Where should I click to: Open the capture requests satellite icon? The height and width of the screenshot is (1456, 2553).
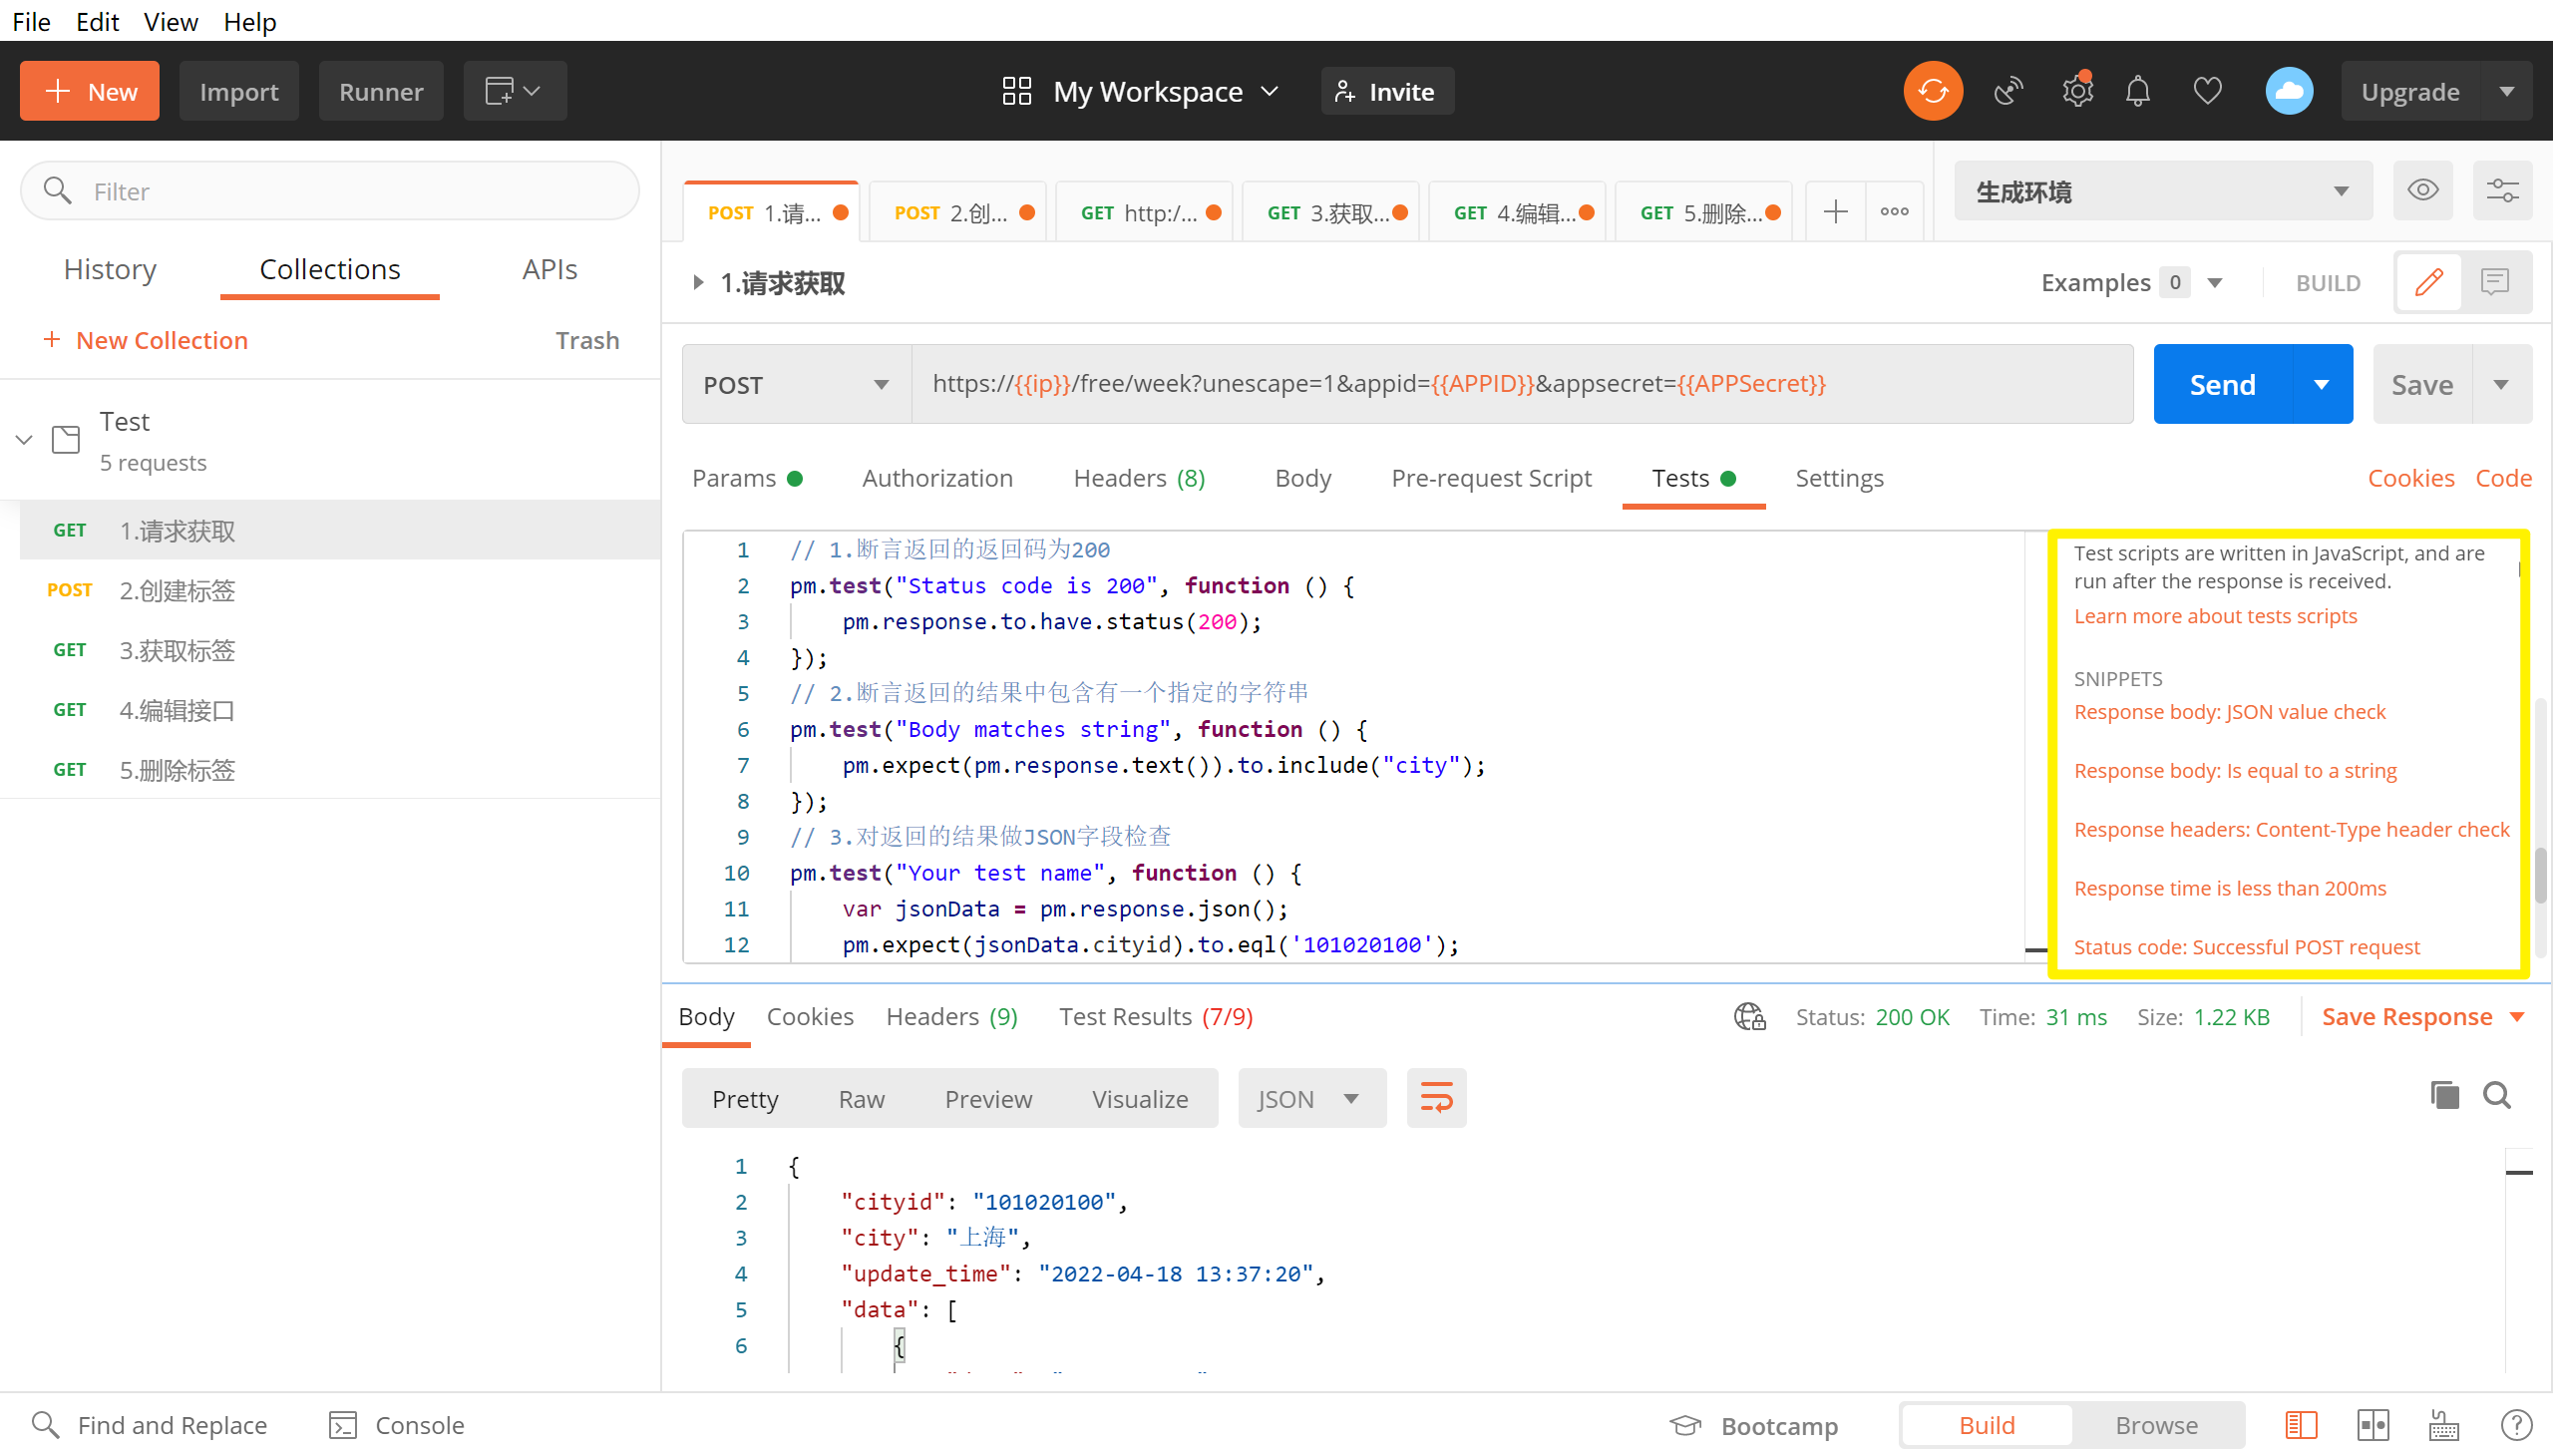2008,91
